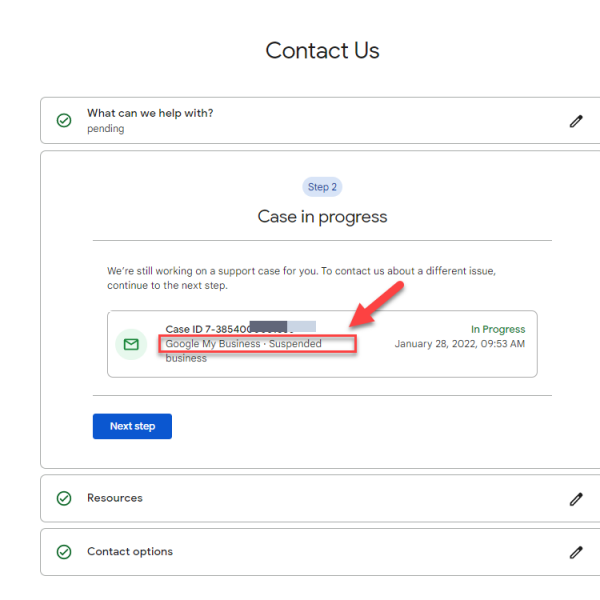Click the green checkmark beside 'What can we help with?'
The width and height of the screenshot is (600, 600).
tap(64, 121)
